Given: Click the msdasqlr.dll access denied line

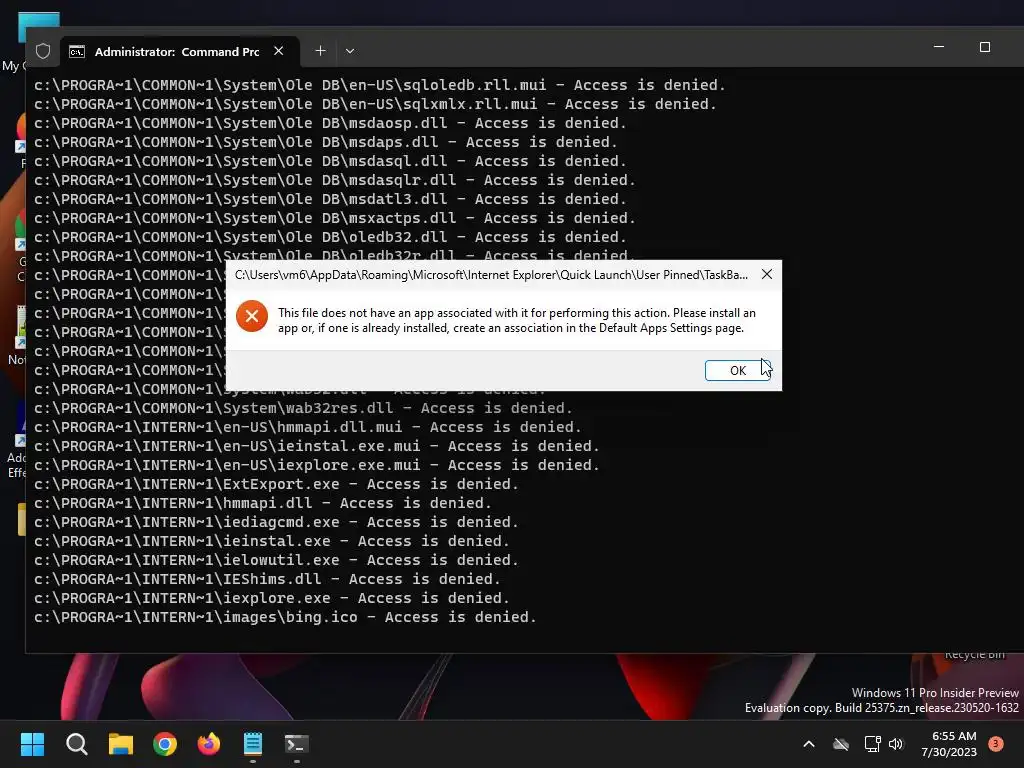Looking at the screenshot, I should pyautogui.click(x=334, y=180).
